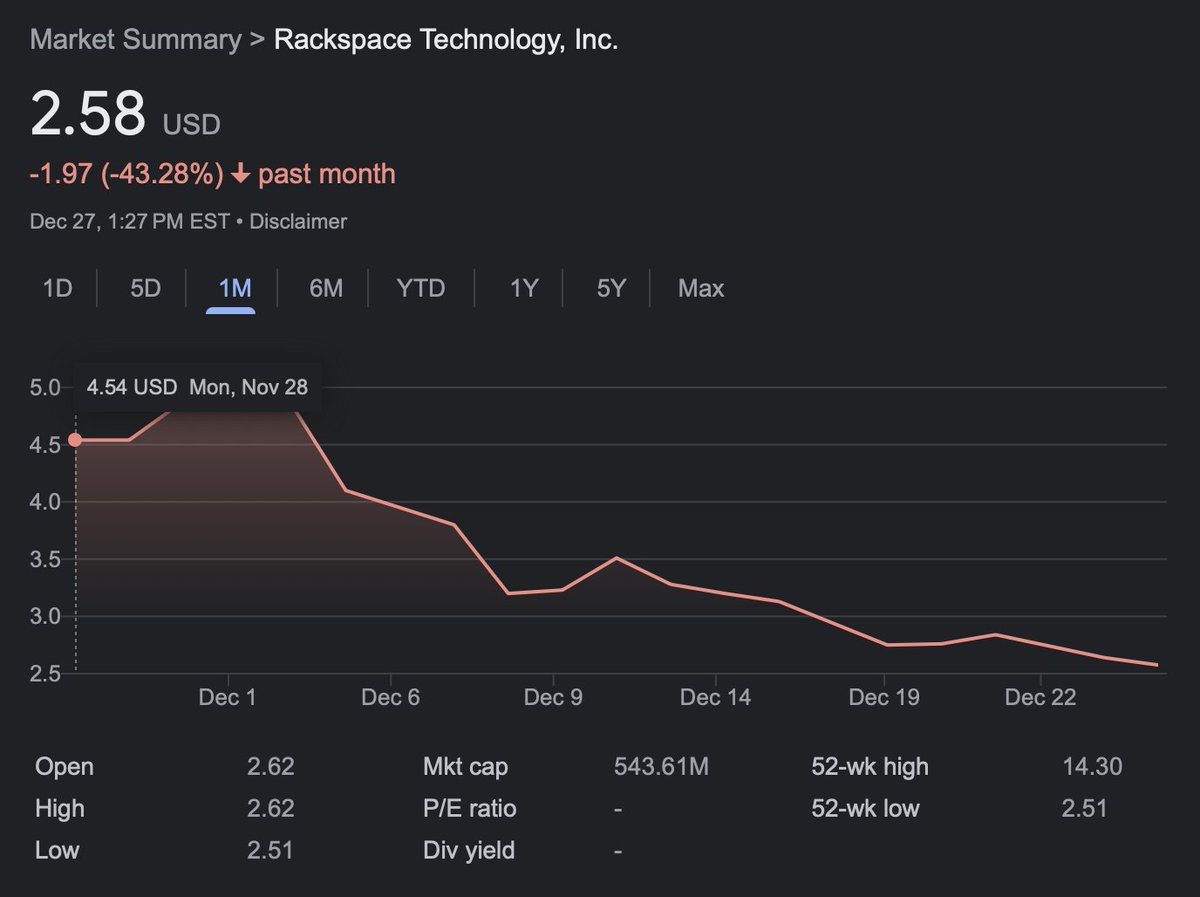Click the red down arrow indicator

(x=240, y=175)
